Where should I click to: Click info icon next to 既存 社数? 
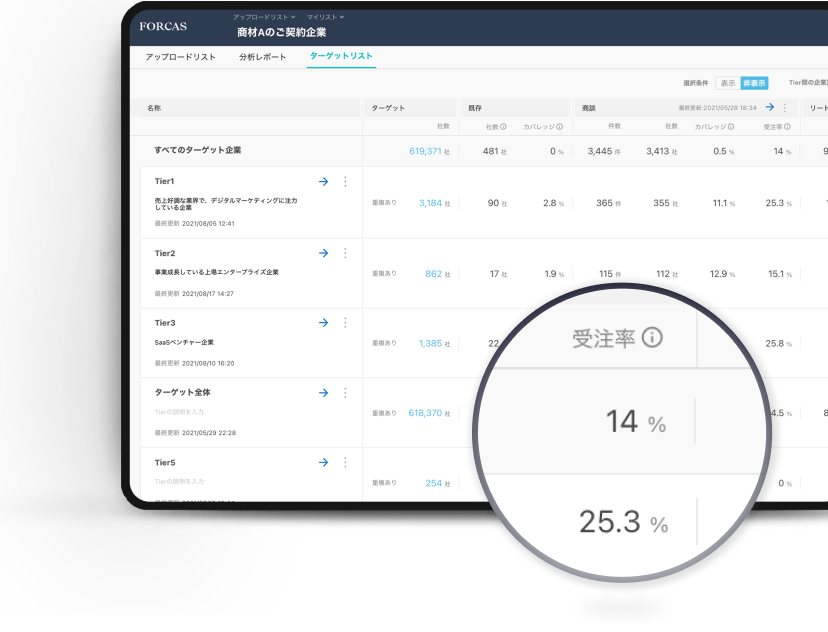pyautogui.click(x=503, y=127)
